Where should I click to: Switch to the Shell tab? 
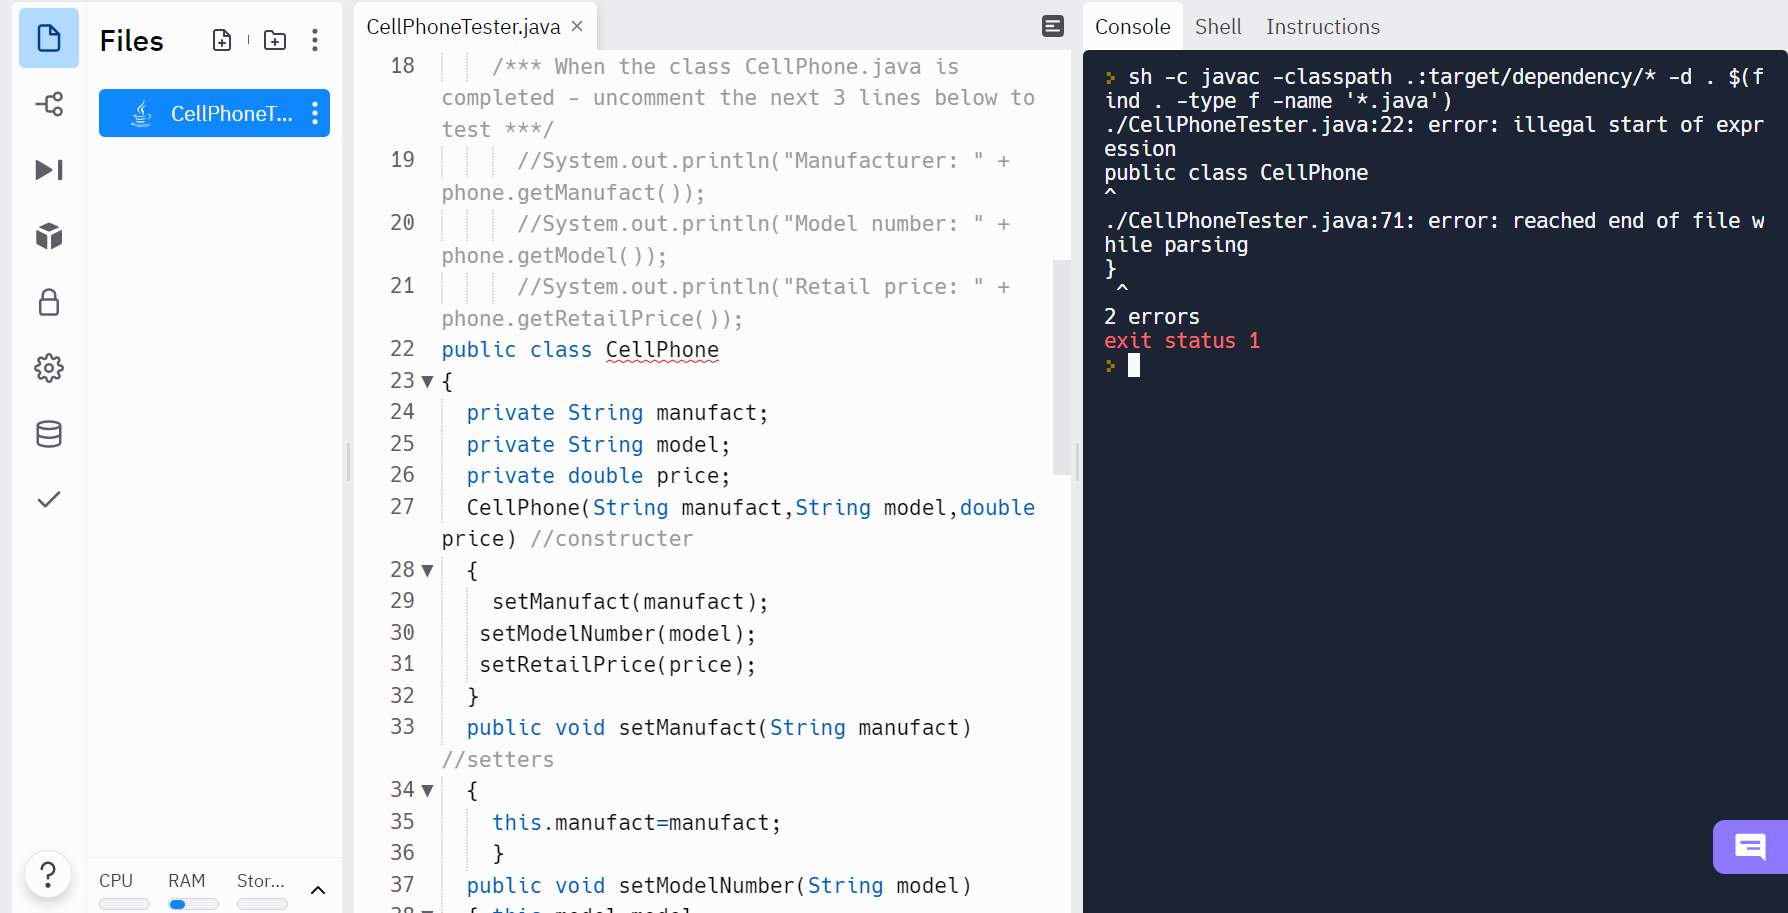click(x=1218, y=26)
